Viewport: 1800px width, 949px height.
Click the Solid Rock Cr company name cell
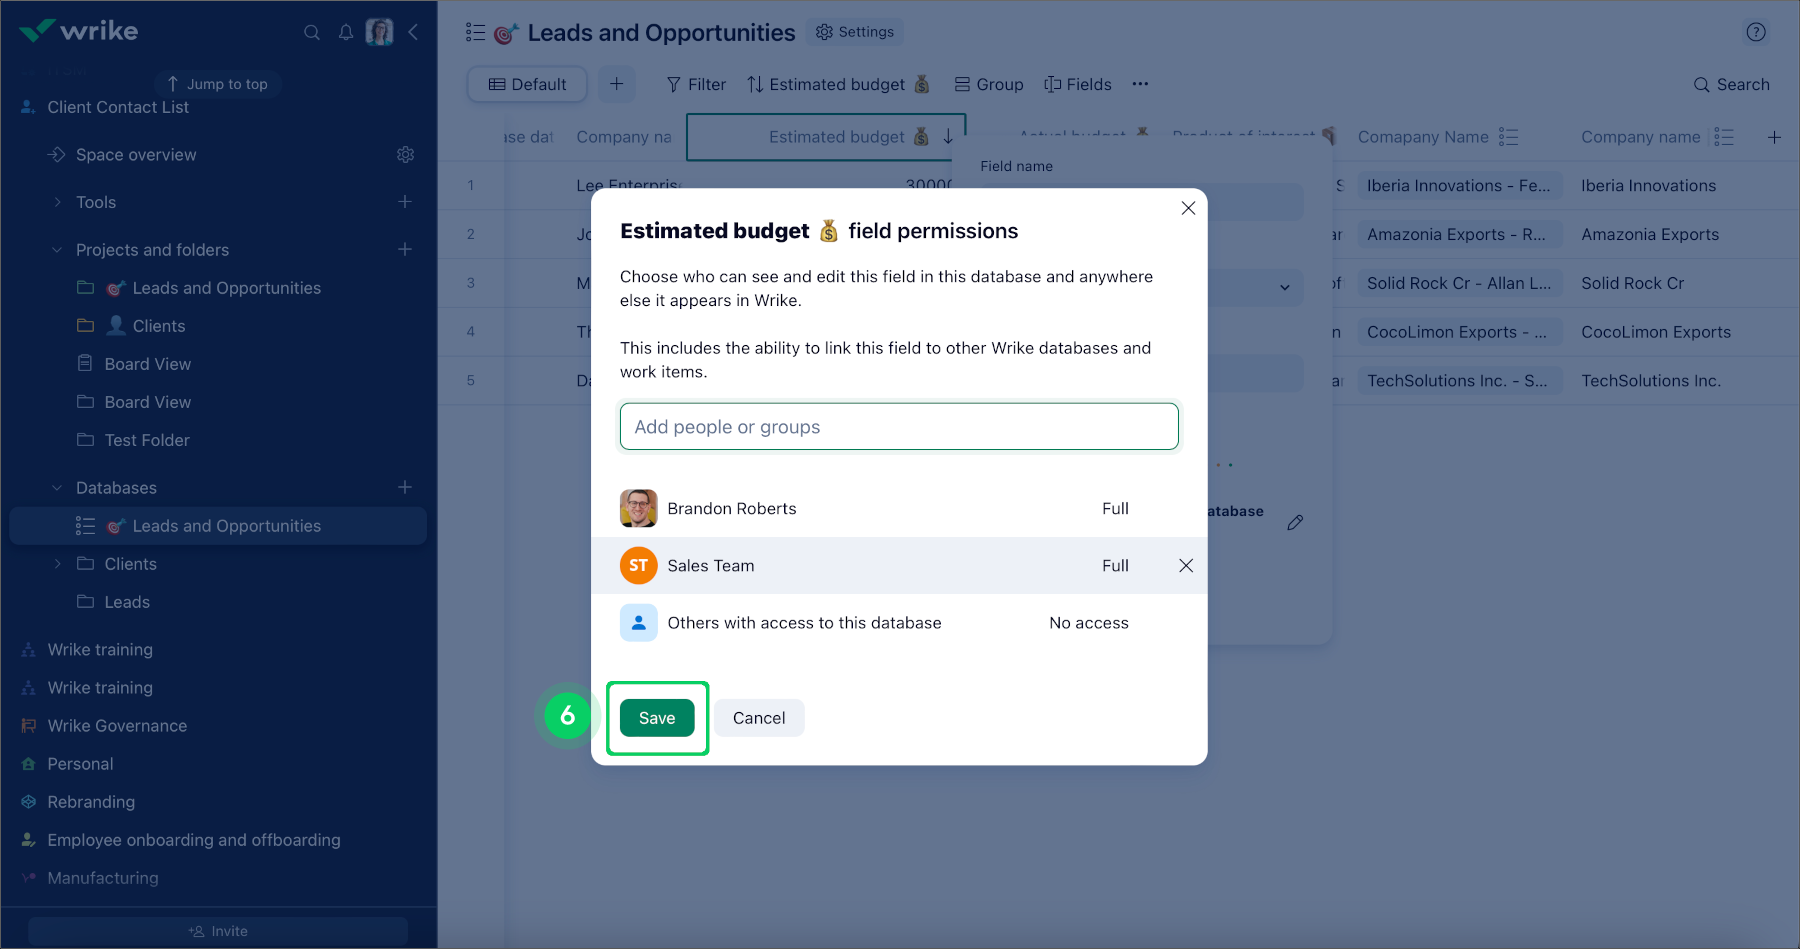[1633, 283]
